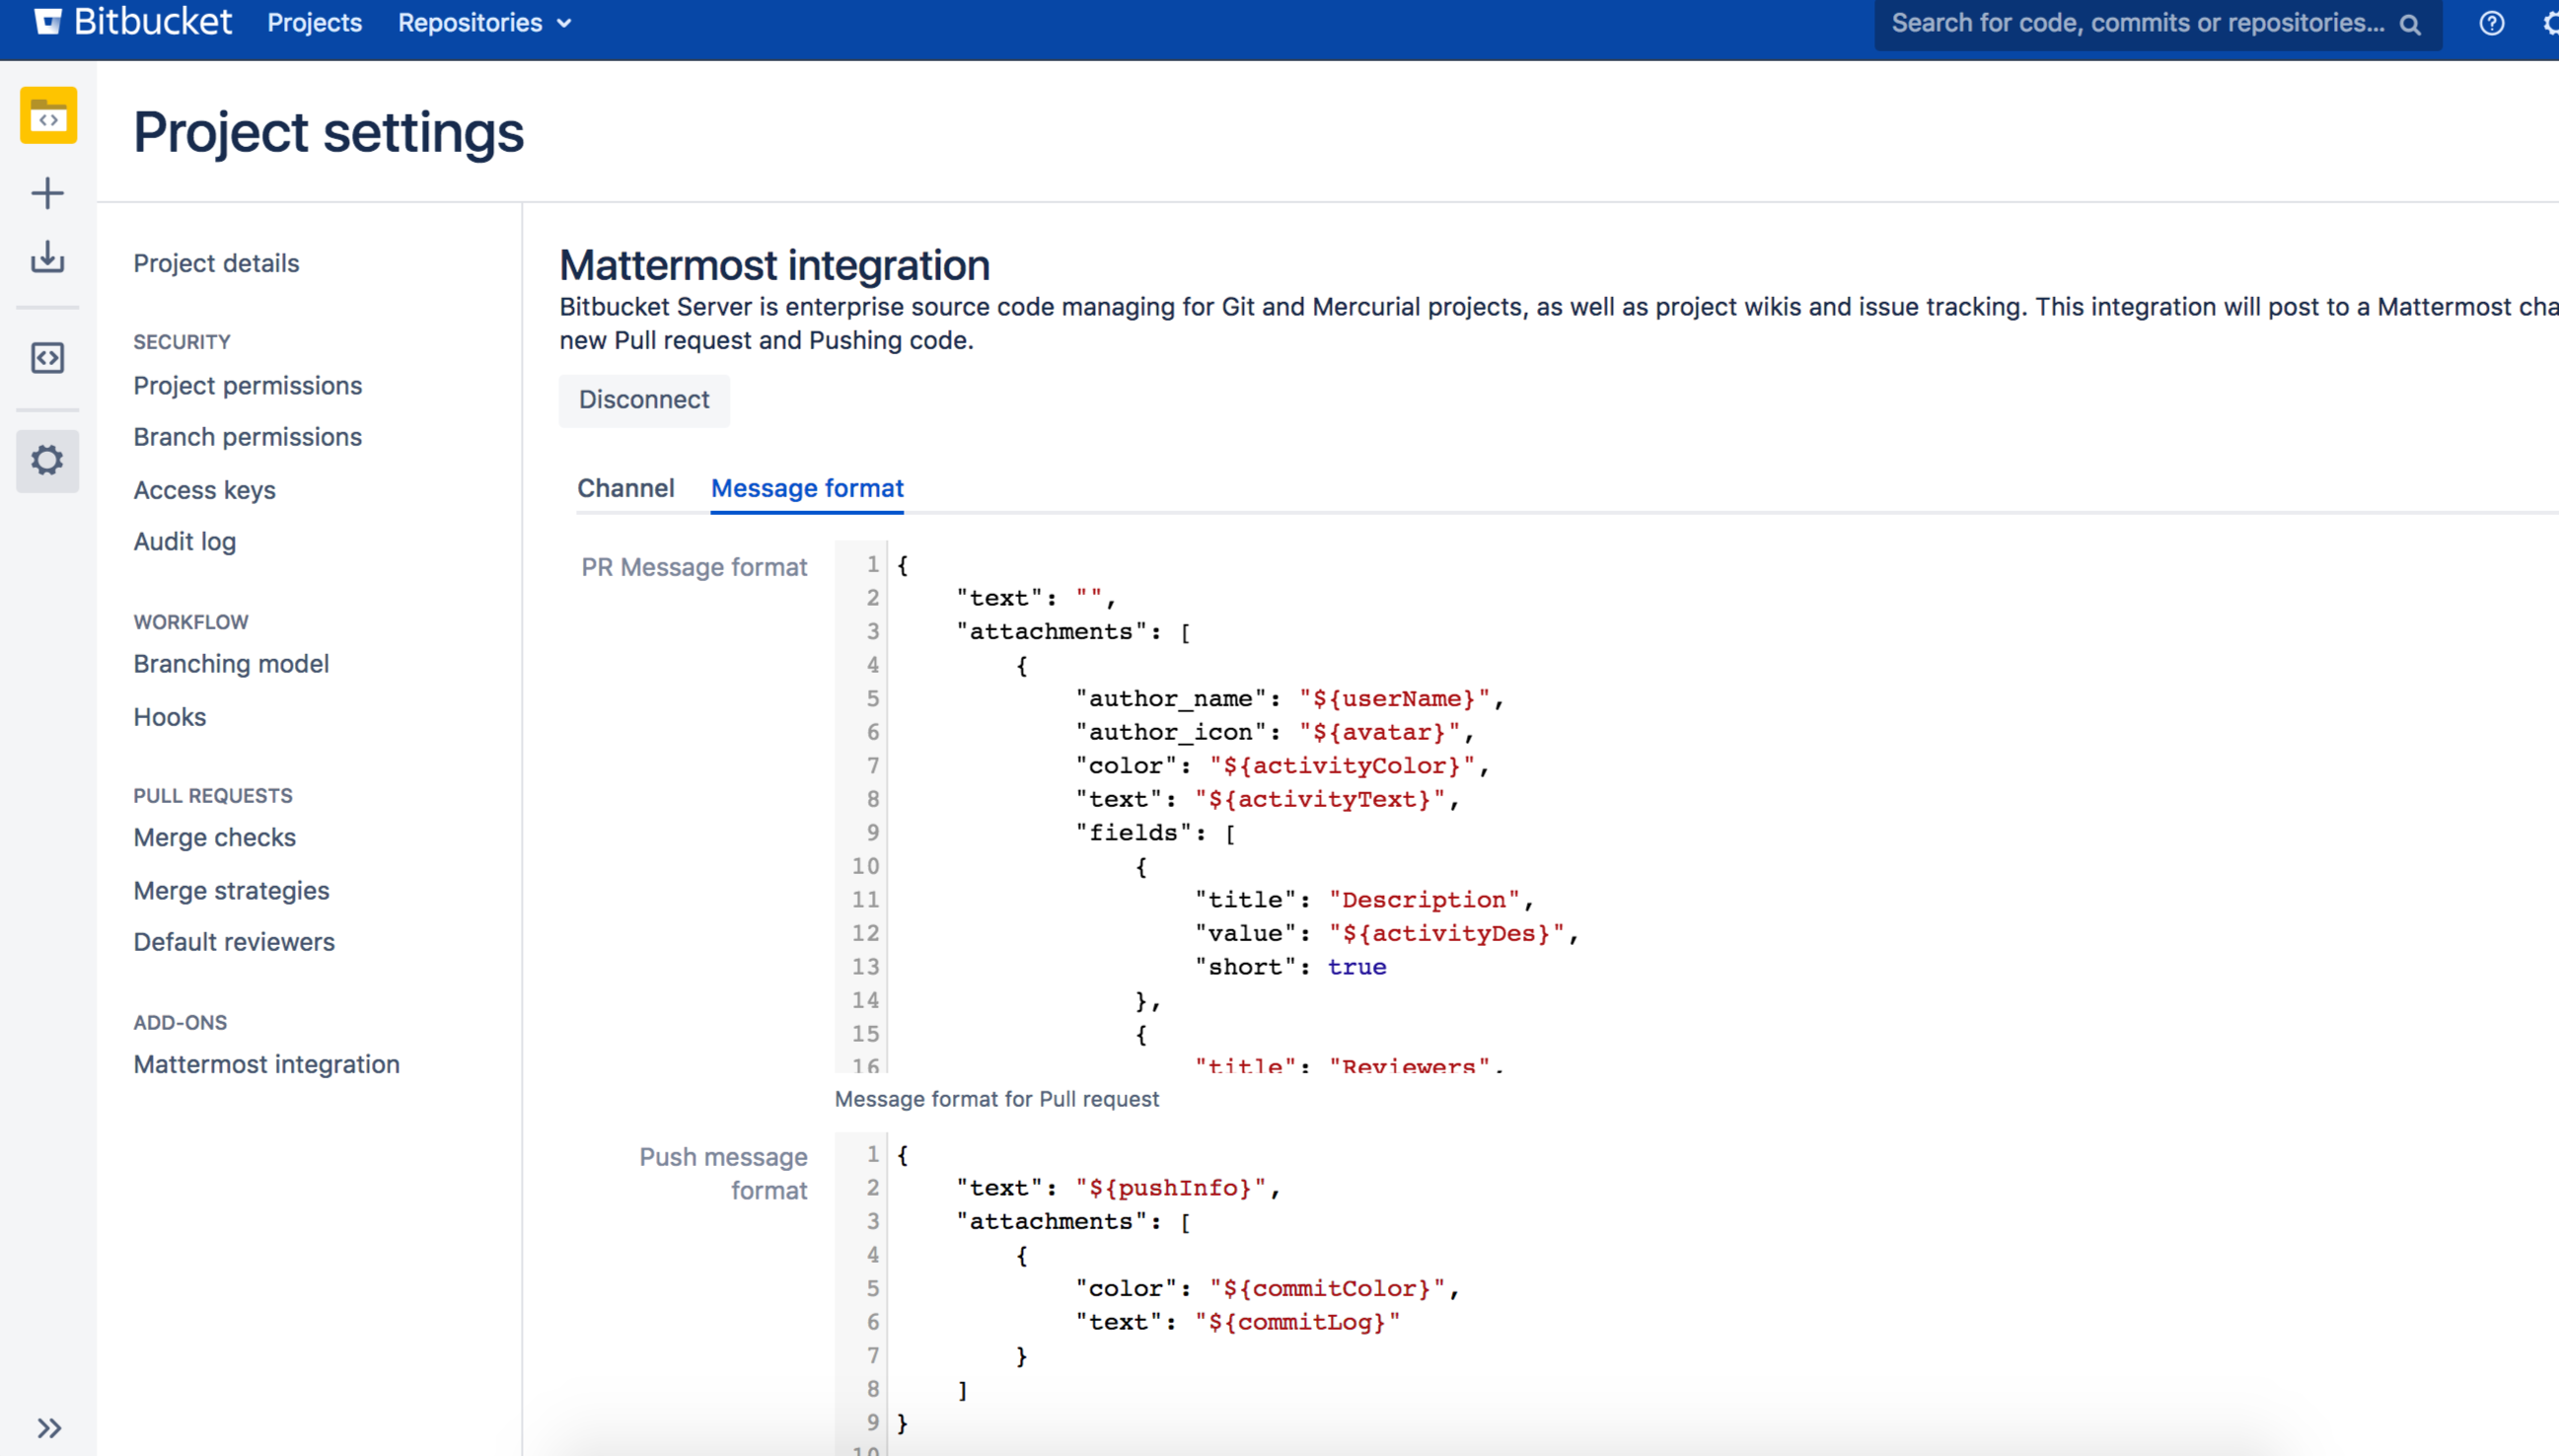Click the Bitbucket logo icon
This screenshot has width=2559, height=1456.
[47, 22]
